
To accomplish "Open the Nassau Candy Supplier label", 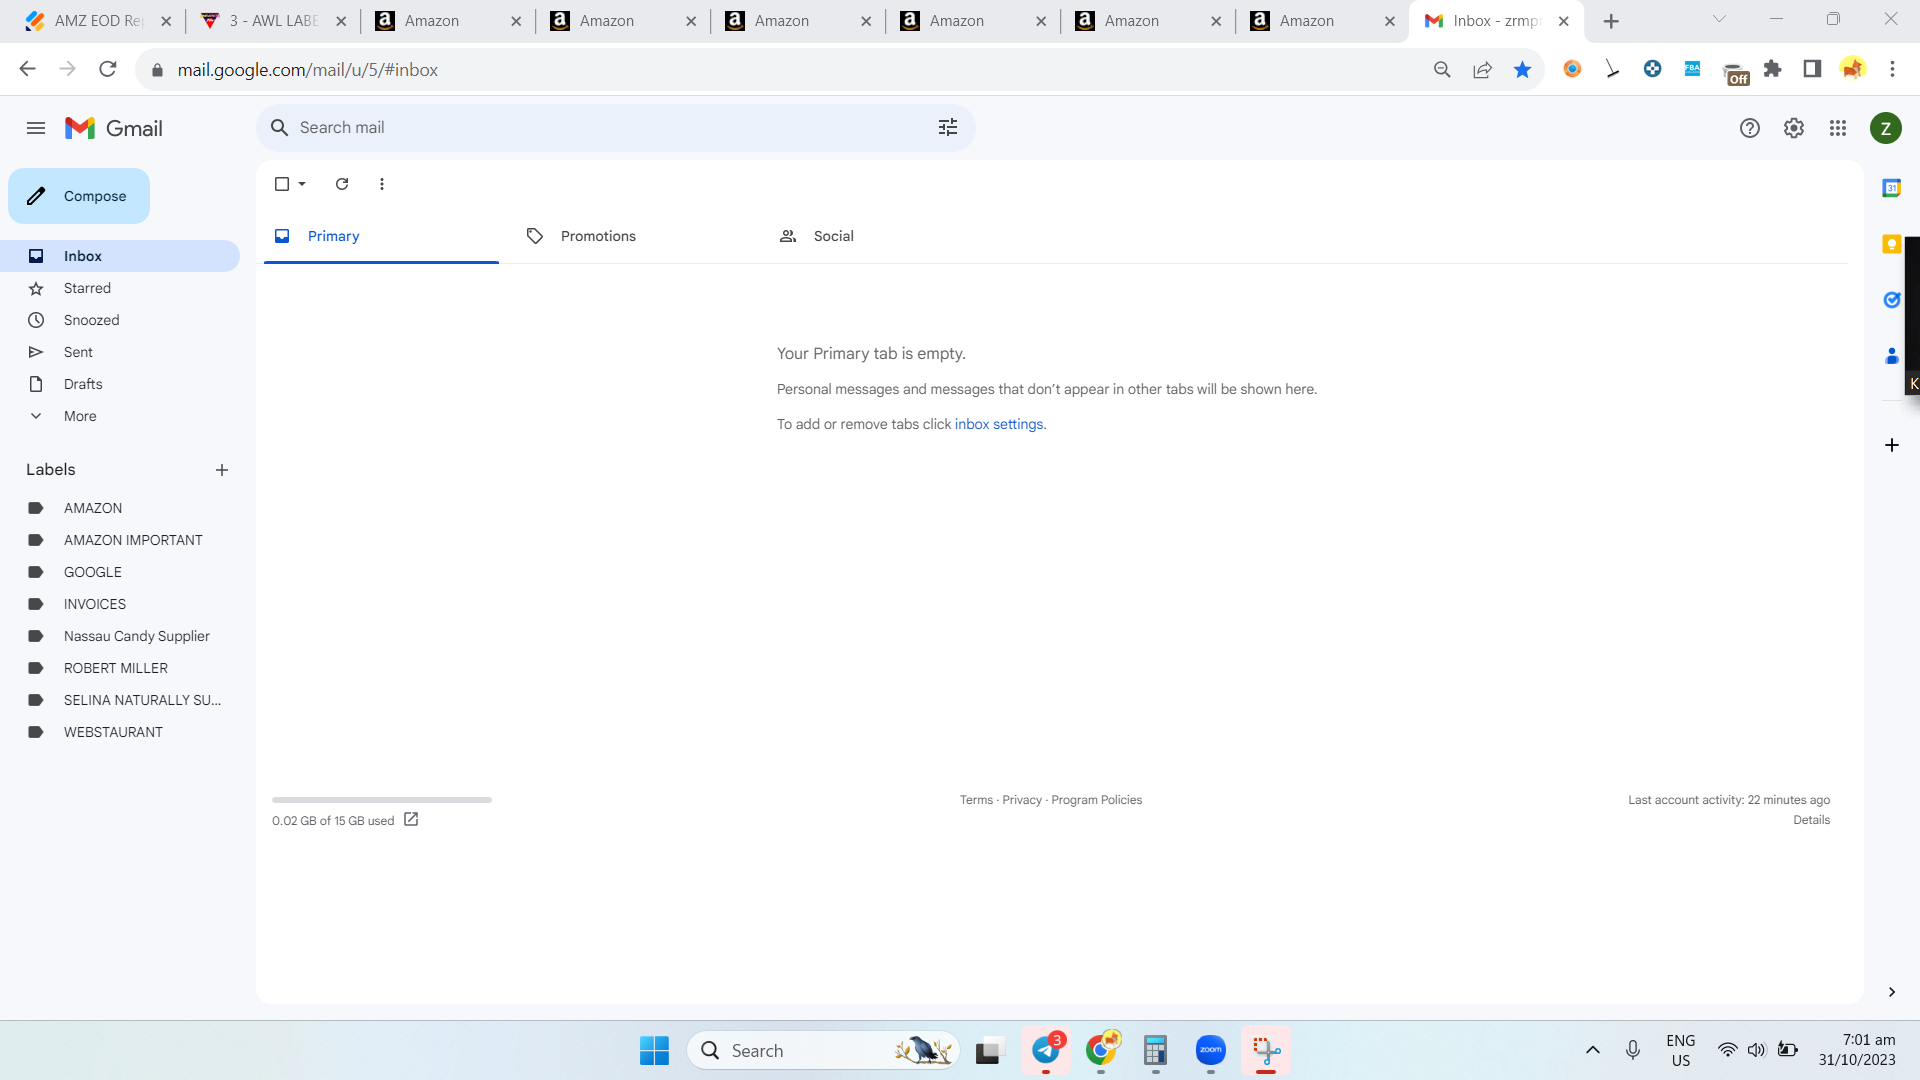I will click(x=120, y=636).
